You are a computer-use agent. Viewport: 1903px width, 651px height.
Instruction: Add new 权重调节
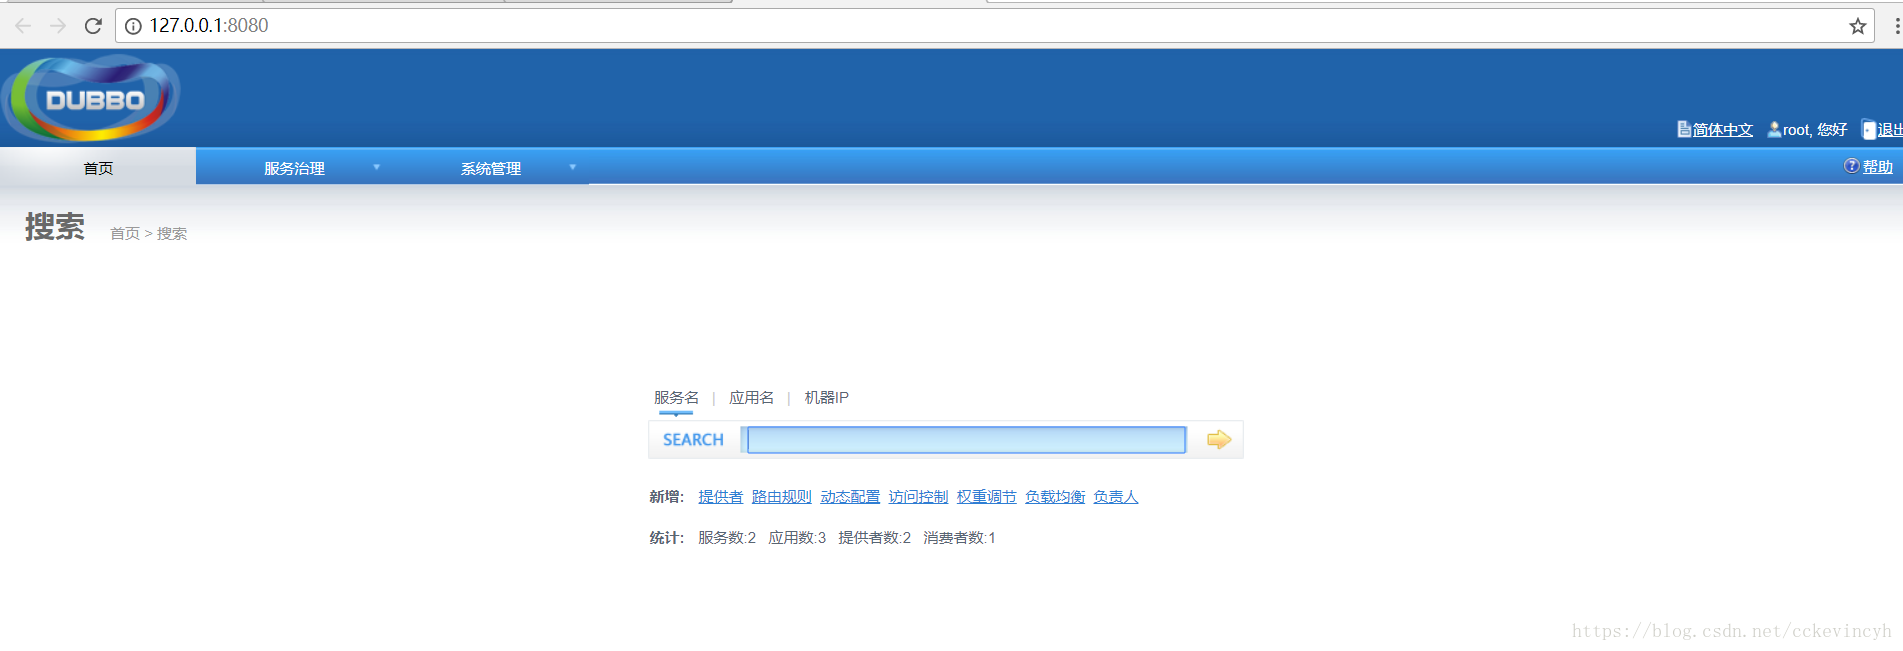(x=986, y=497)
